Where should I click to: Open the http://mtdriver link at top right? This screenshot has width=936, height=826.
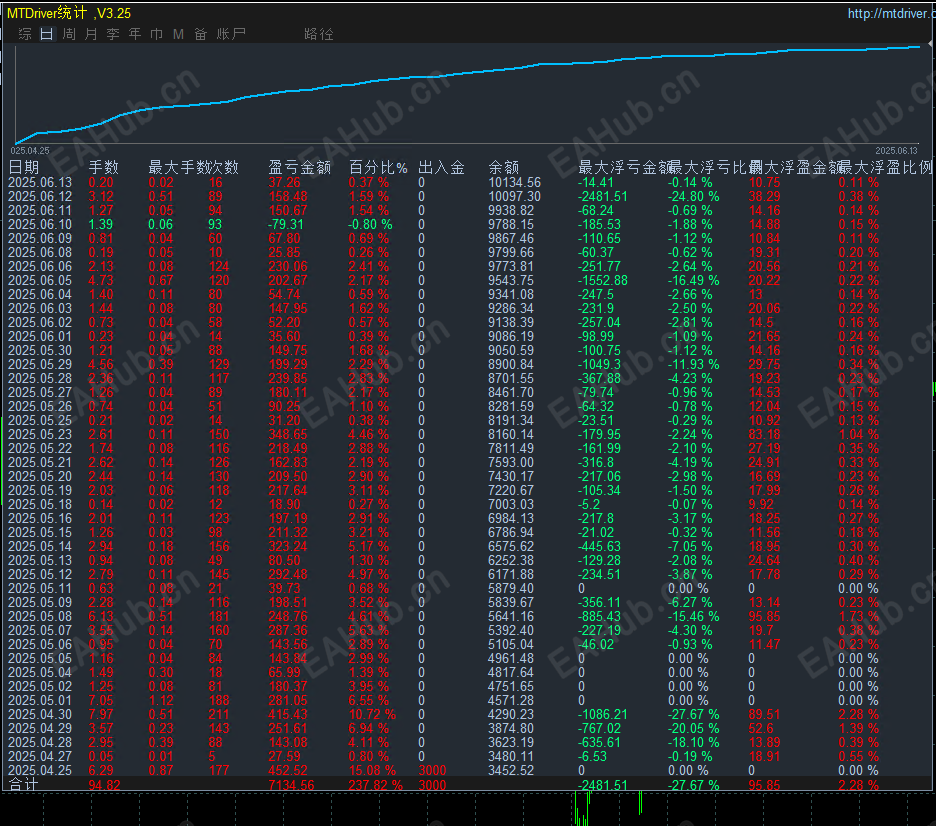pyautogui.click(x=891, y=13)
